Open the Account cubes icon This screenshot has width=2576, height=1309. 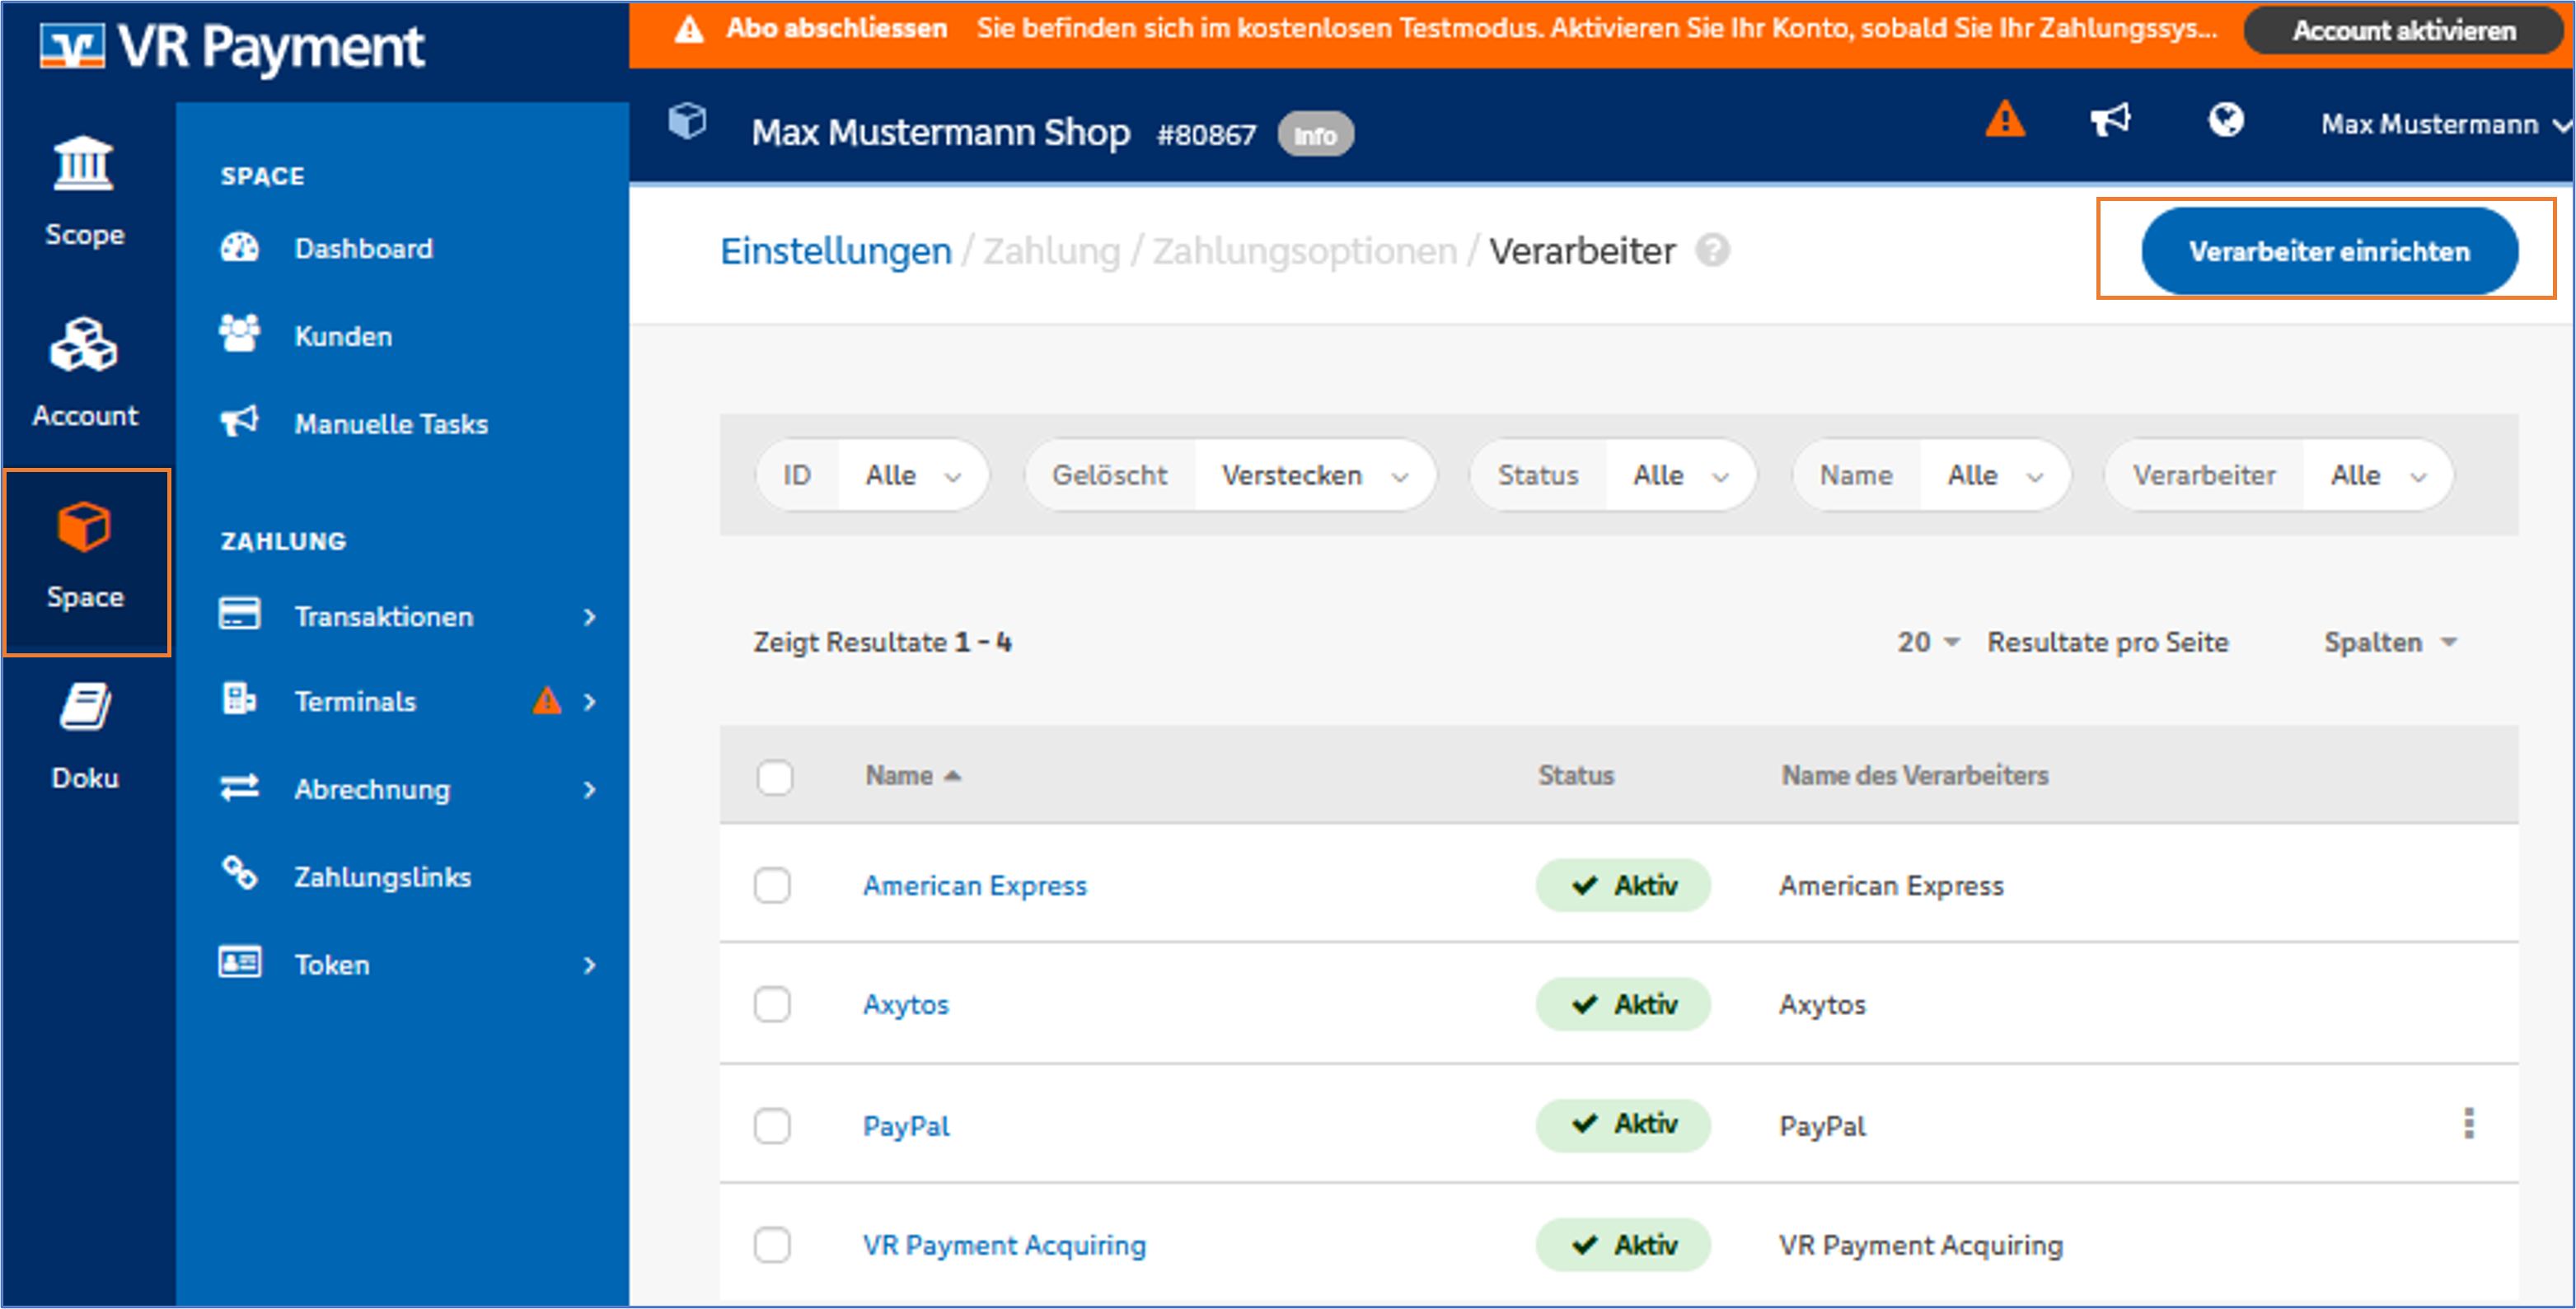pyautogui.click(x=84, y=345)
